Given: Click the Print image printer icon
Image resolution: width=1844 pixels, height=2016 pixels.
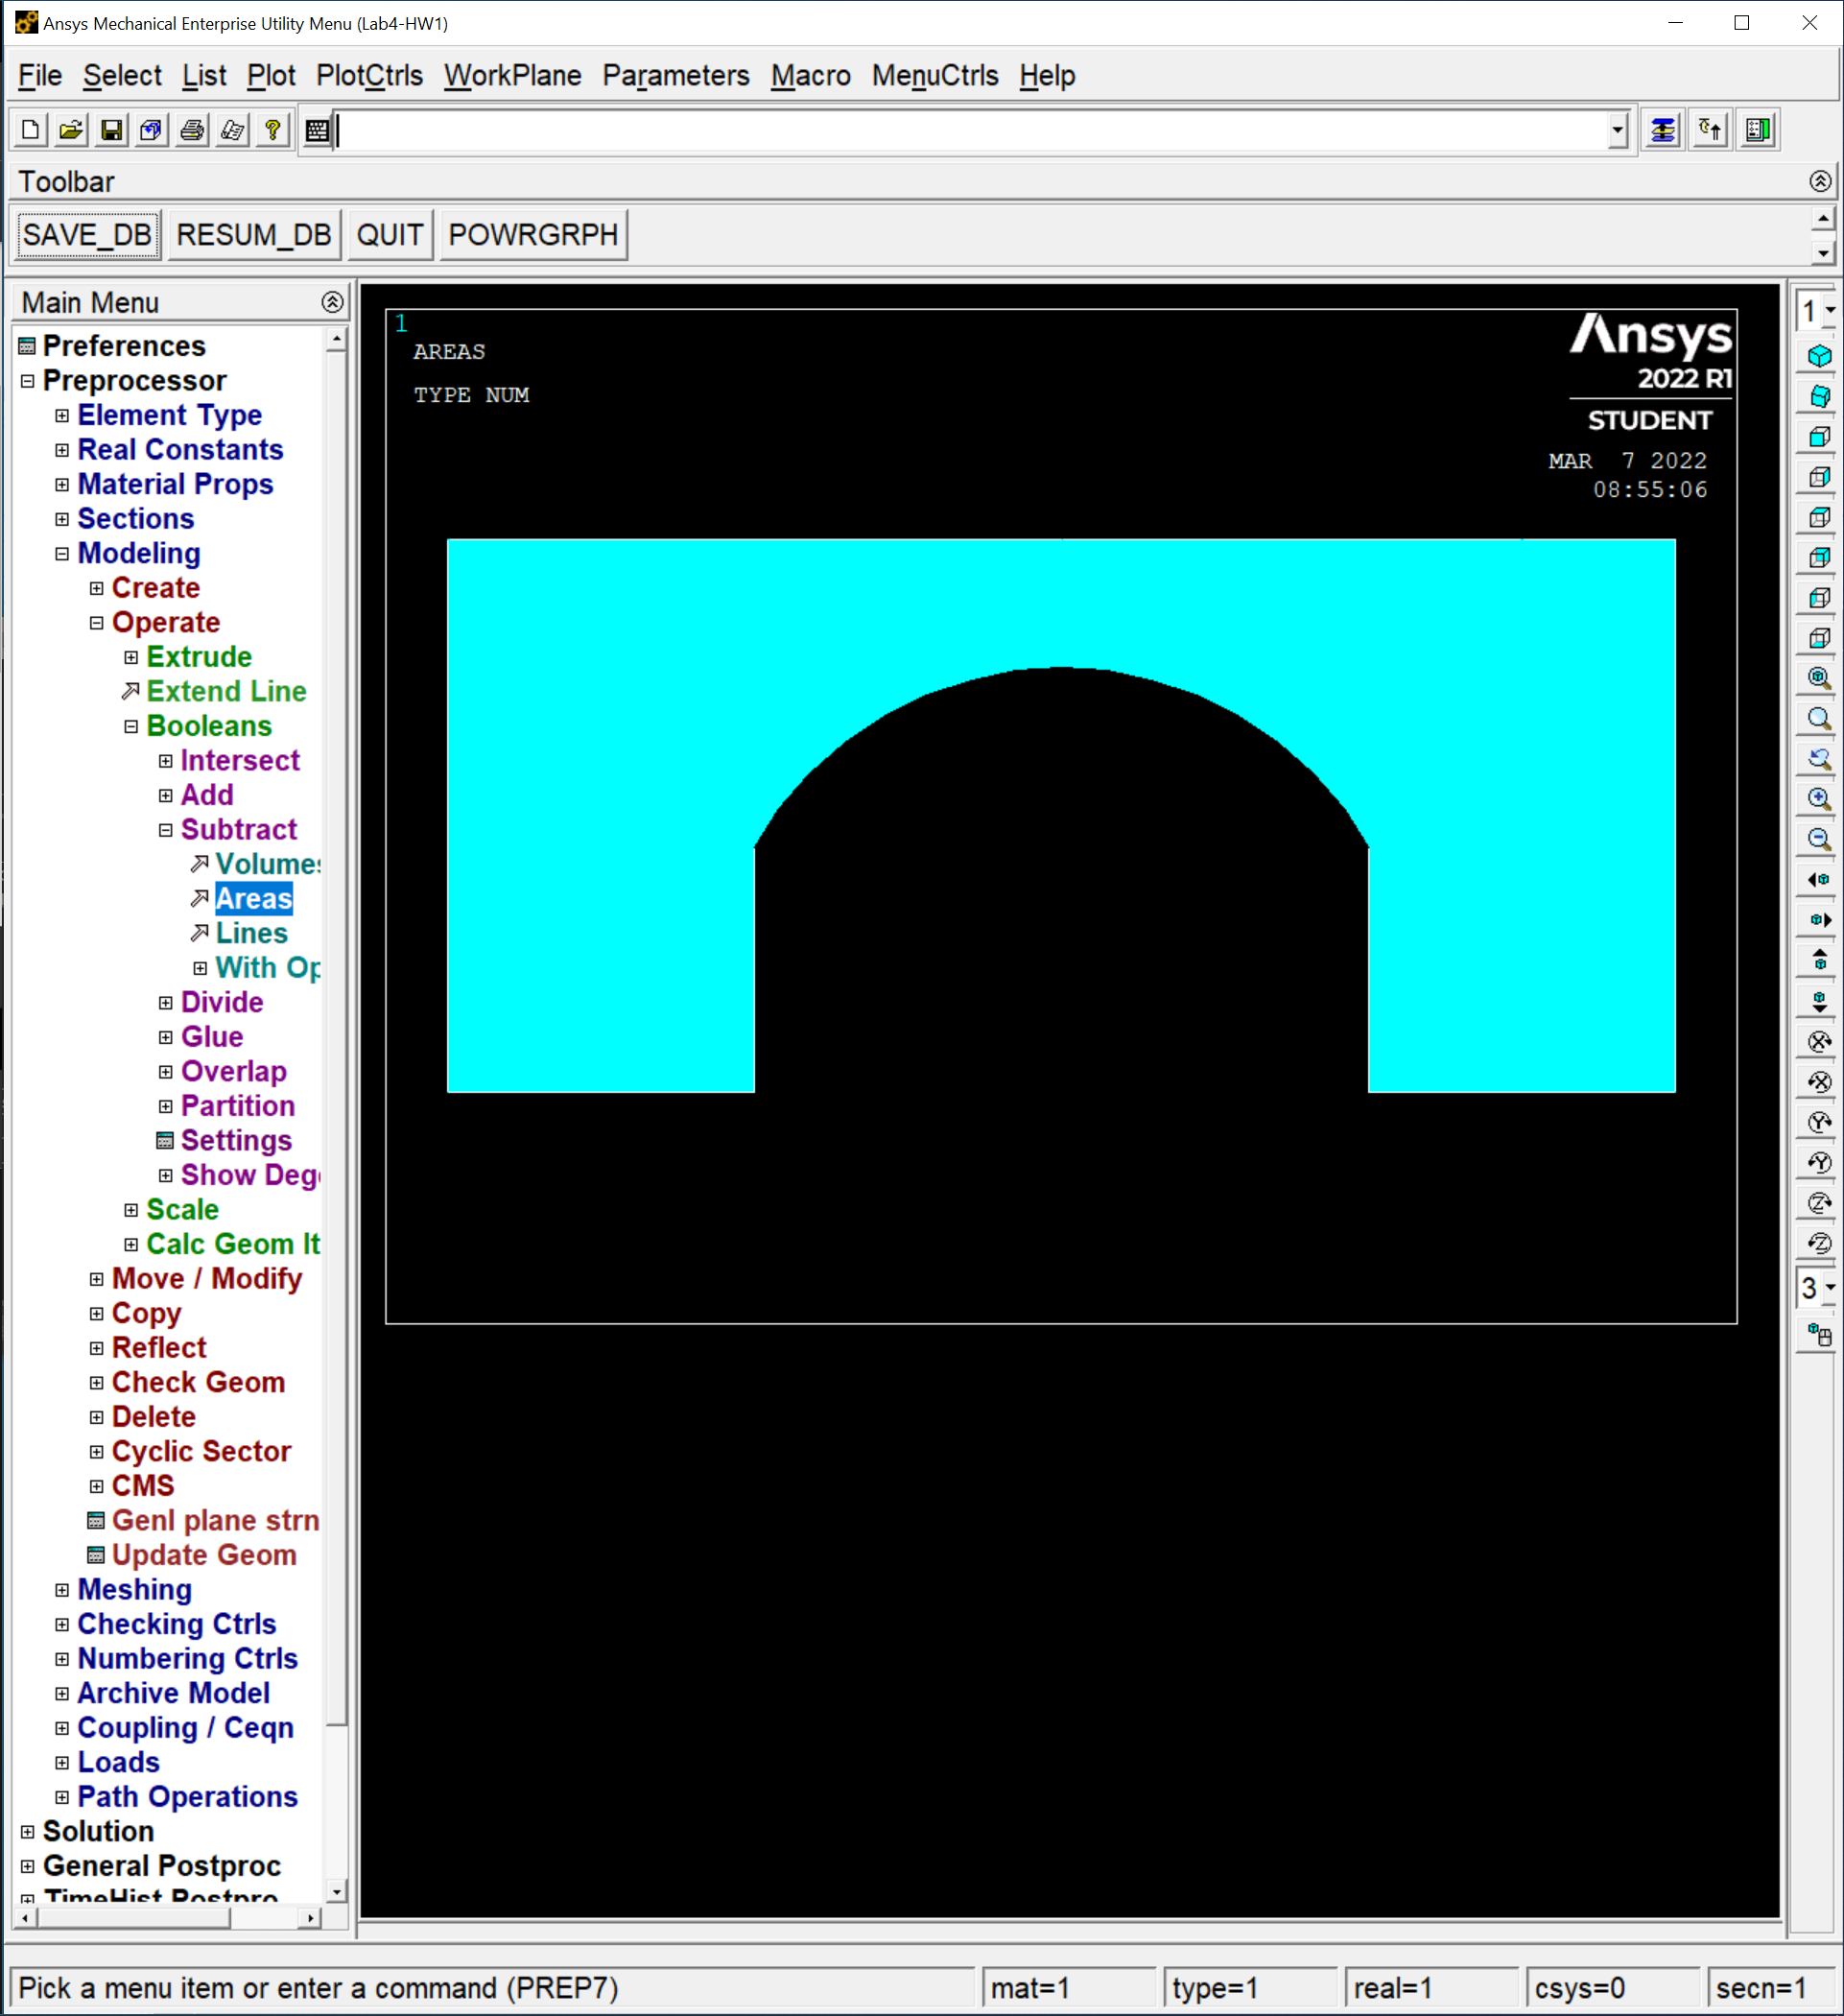Looking at the screenshot, I should coord(192,130).
